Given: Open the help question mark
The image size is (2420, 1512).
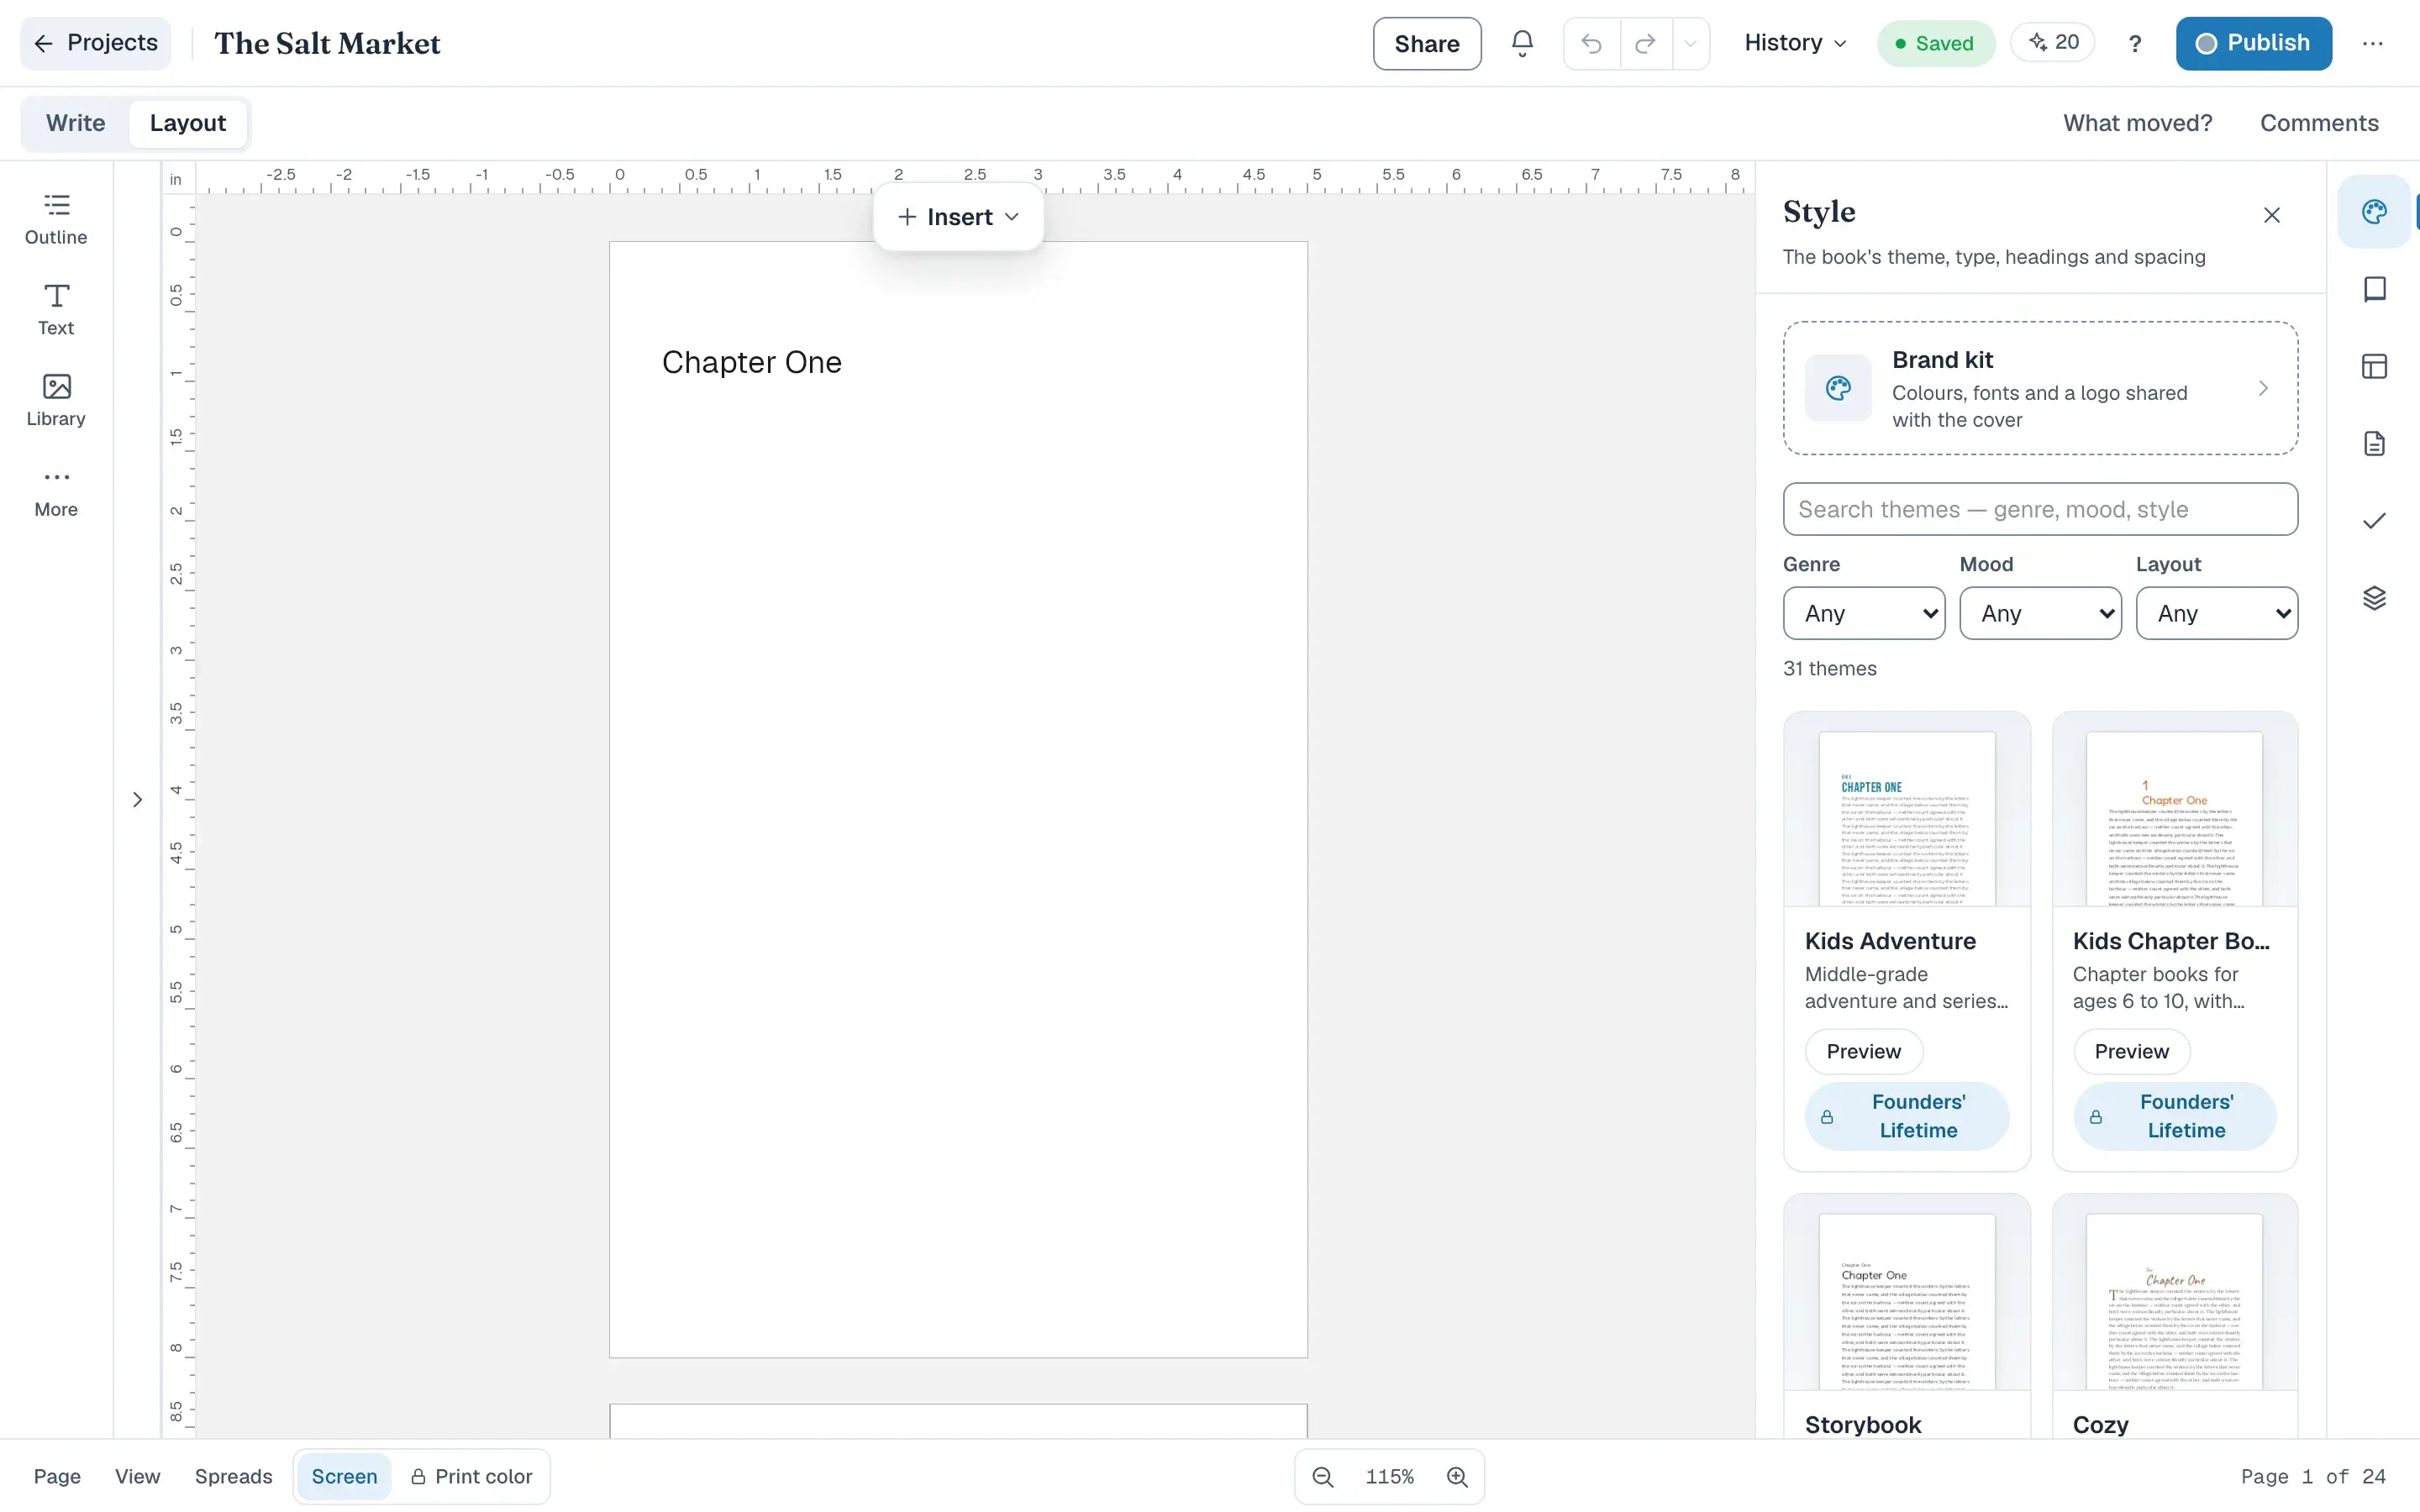Looking at the screenshot, I should click(2135, 43).
